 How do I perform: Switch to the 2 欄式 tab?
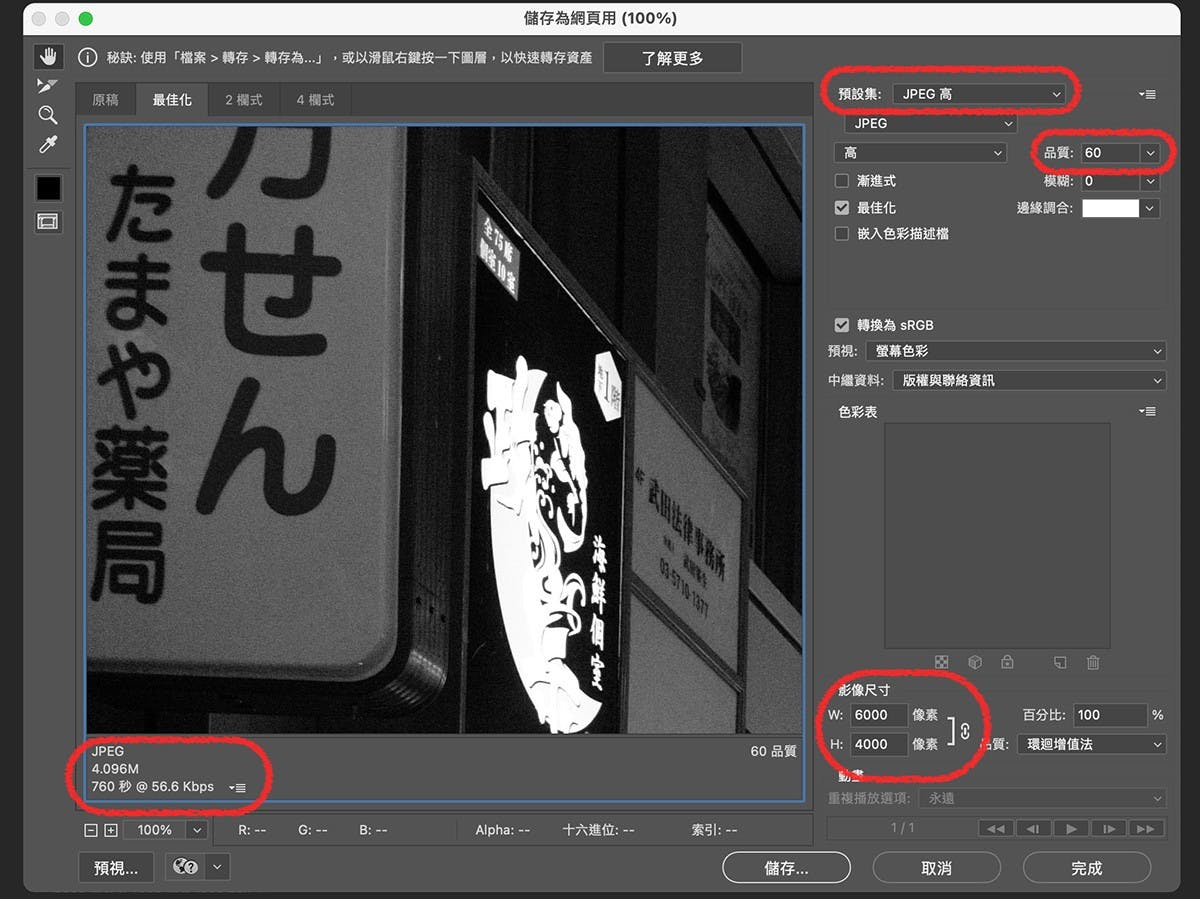tap(243, 100)
